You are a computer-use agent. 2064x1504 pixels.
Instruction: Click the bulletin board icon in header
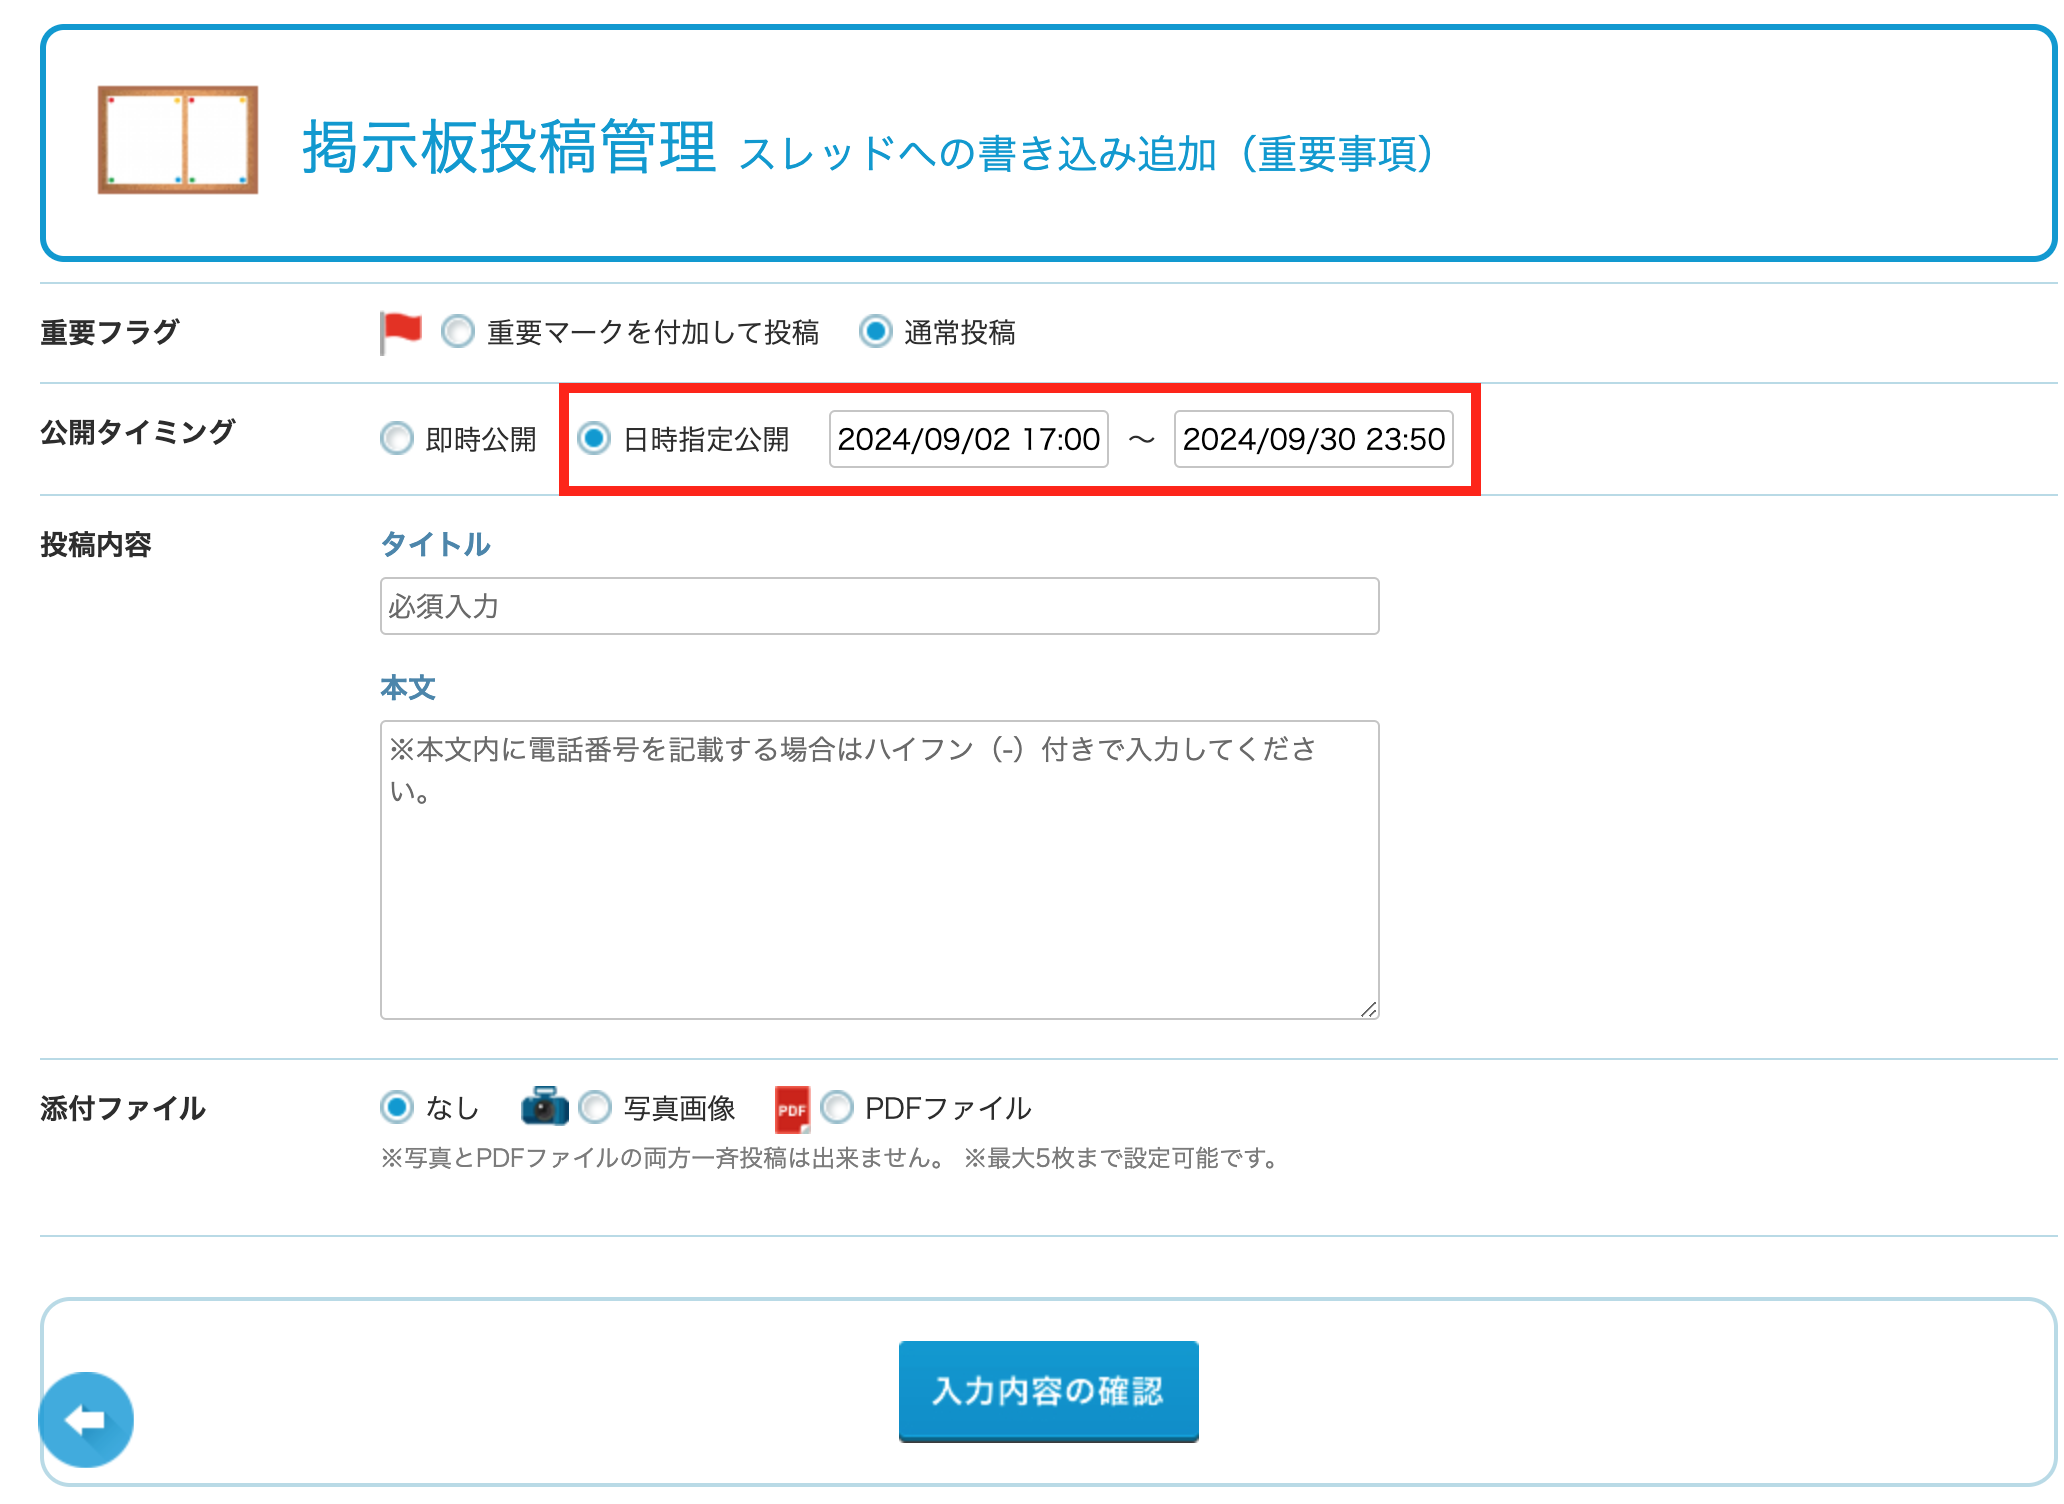178,140
